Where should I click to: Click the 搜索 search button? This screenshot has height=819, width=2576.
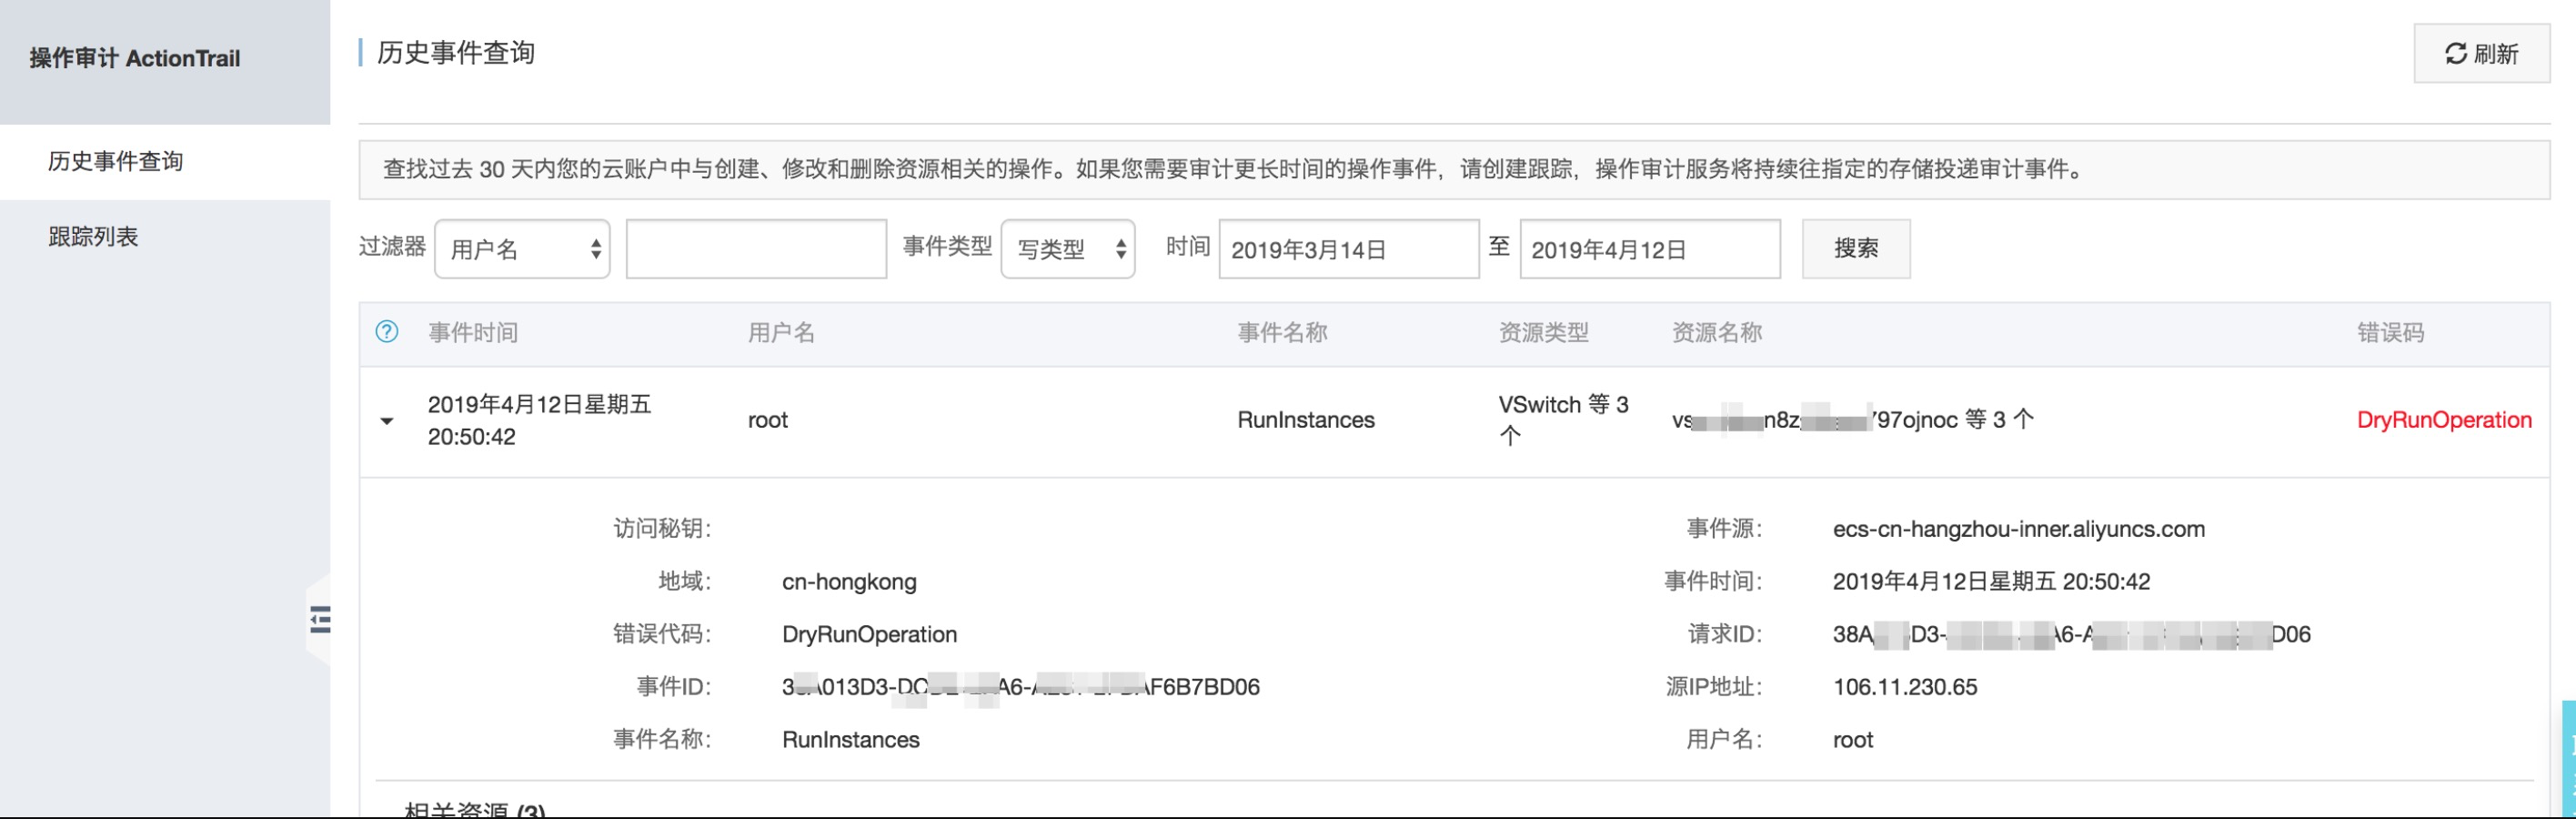tap(1856, 249)
